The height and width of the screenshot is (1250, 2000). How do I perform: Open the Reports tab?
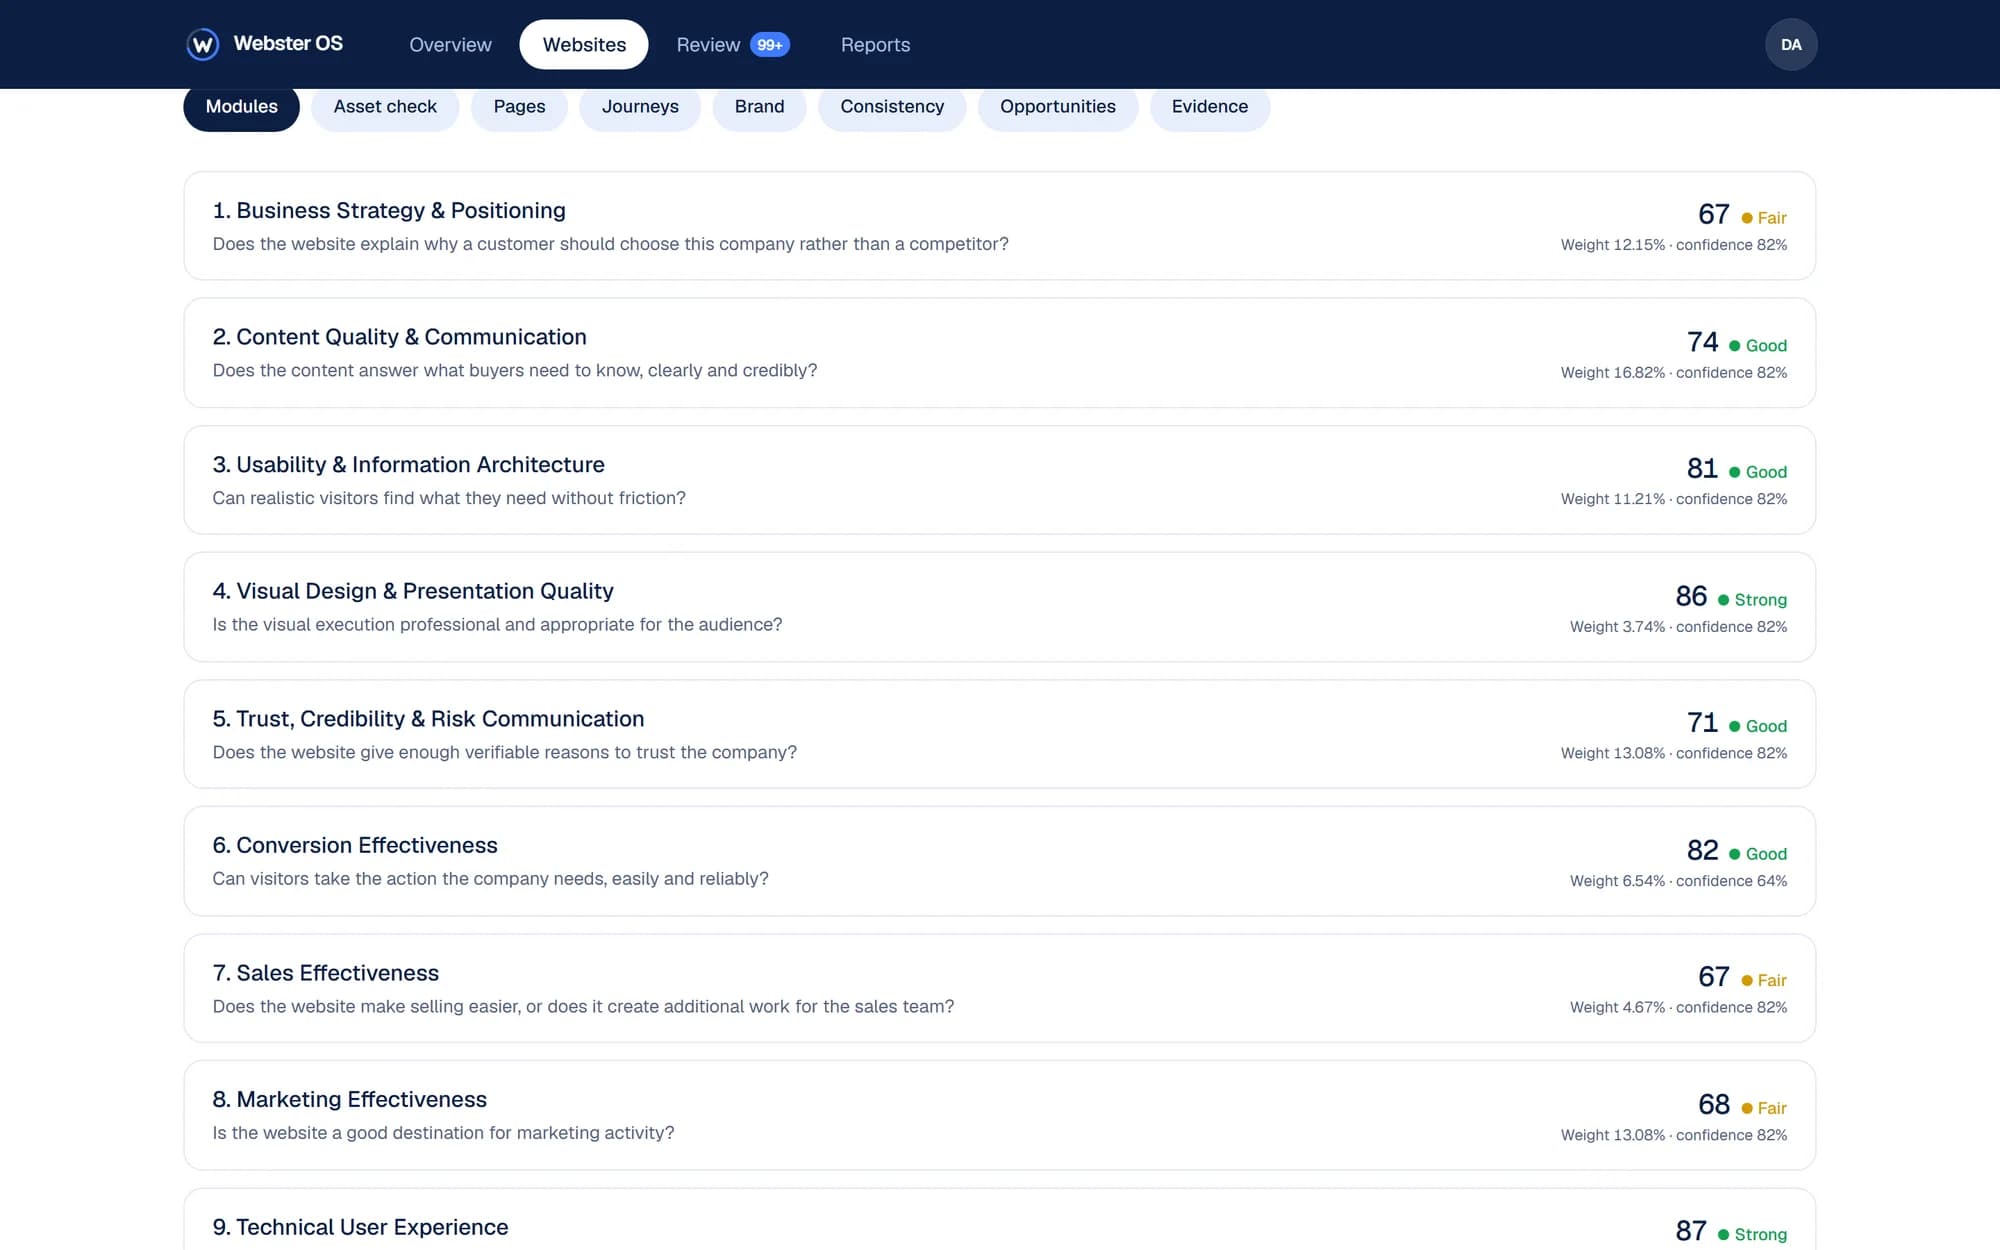[x=875, y=44]
